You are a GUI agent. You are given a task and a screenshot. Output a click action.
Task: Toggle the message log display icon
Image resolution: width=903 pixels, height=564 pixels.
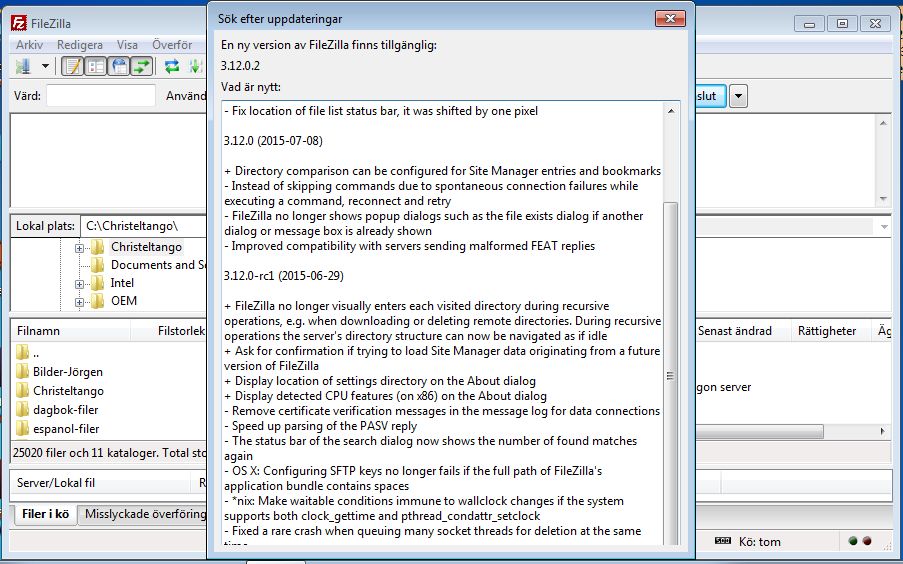pos(73,66)
